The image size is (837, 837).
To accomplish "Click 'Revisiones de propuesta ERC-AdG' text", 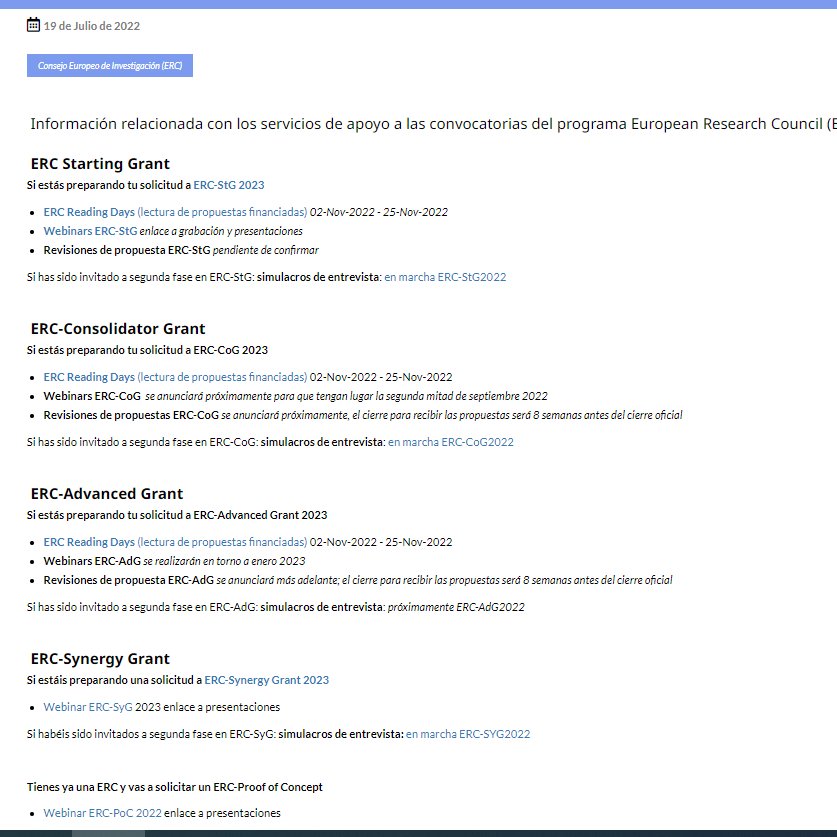I will (x=129, y=580).
